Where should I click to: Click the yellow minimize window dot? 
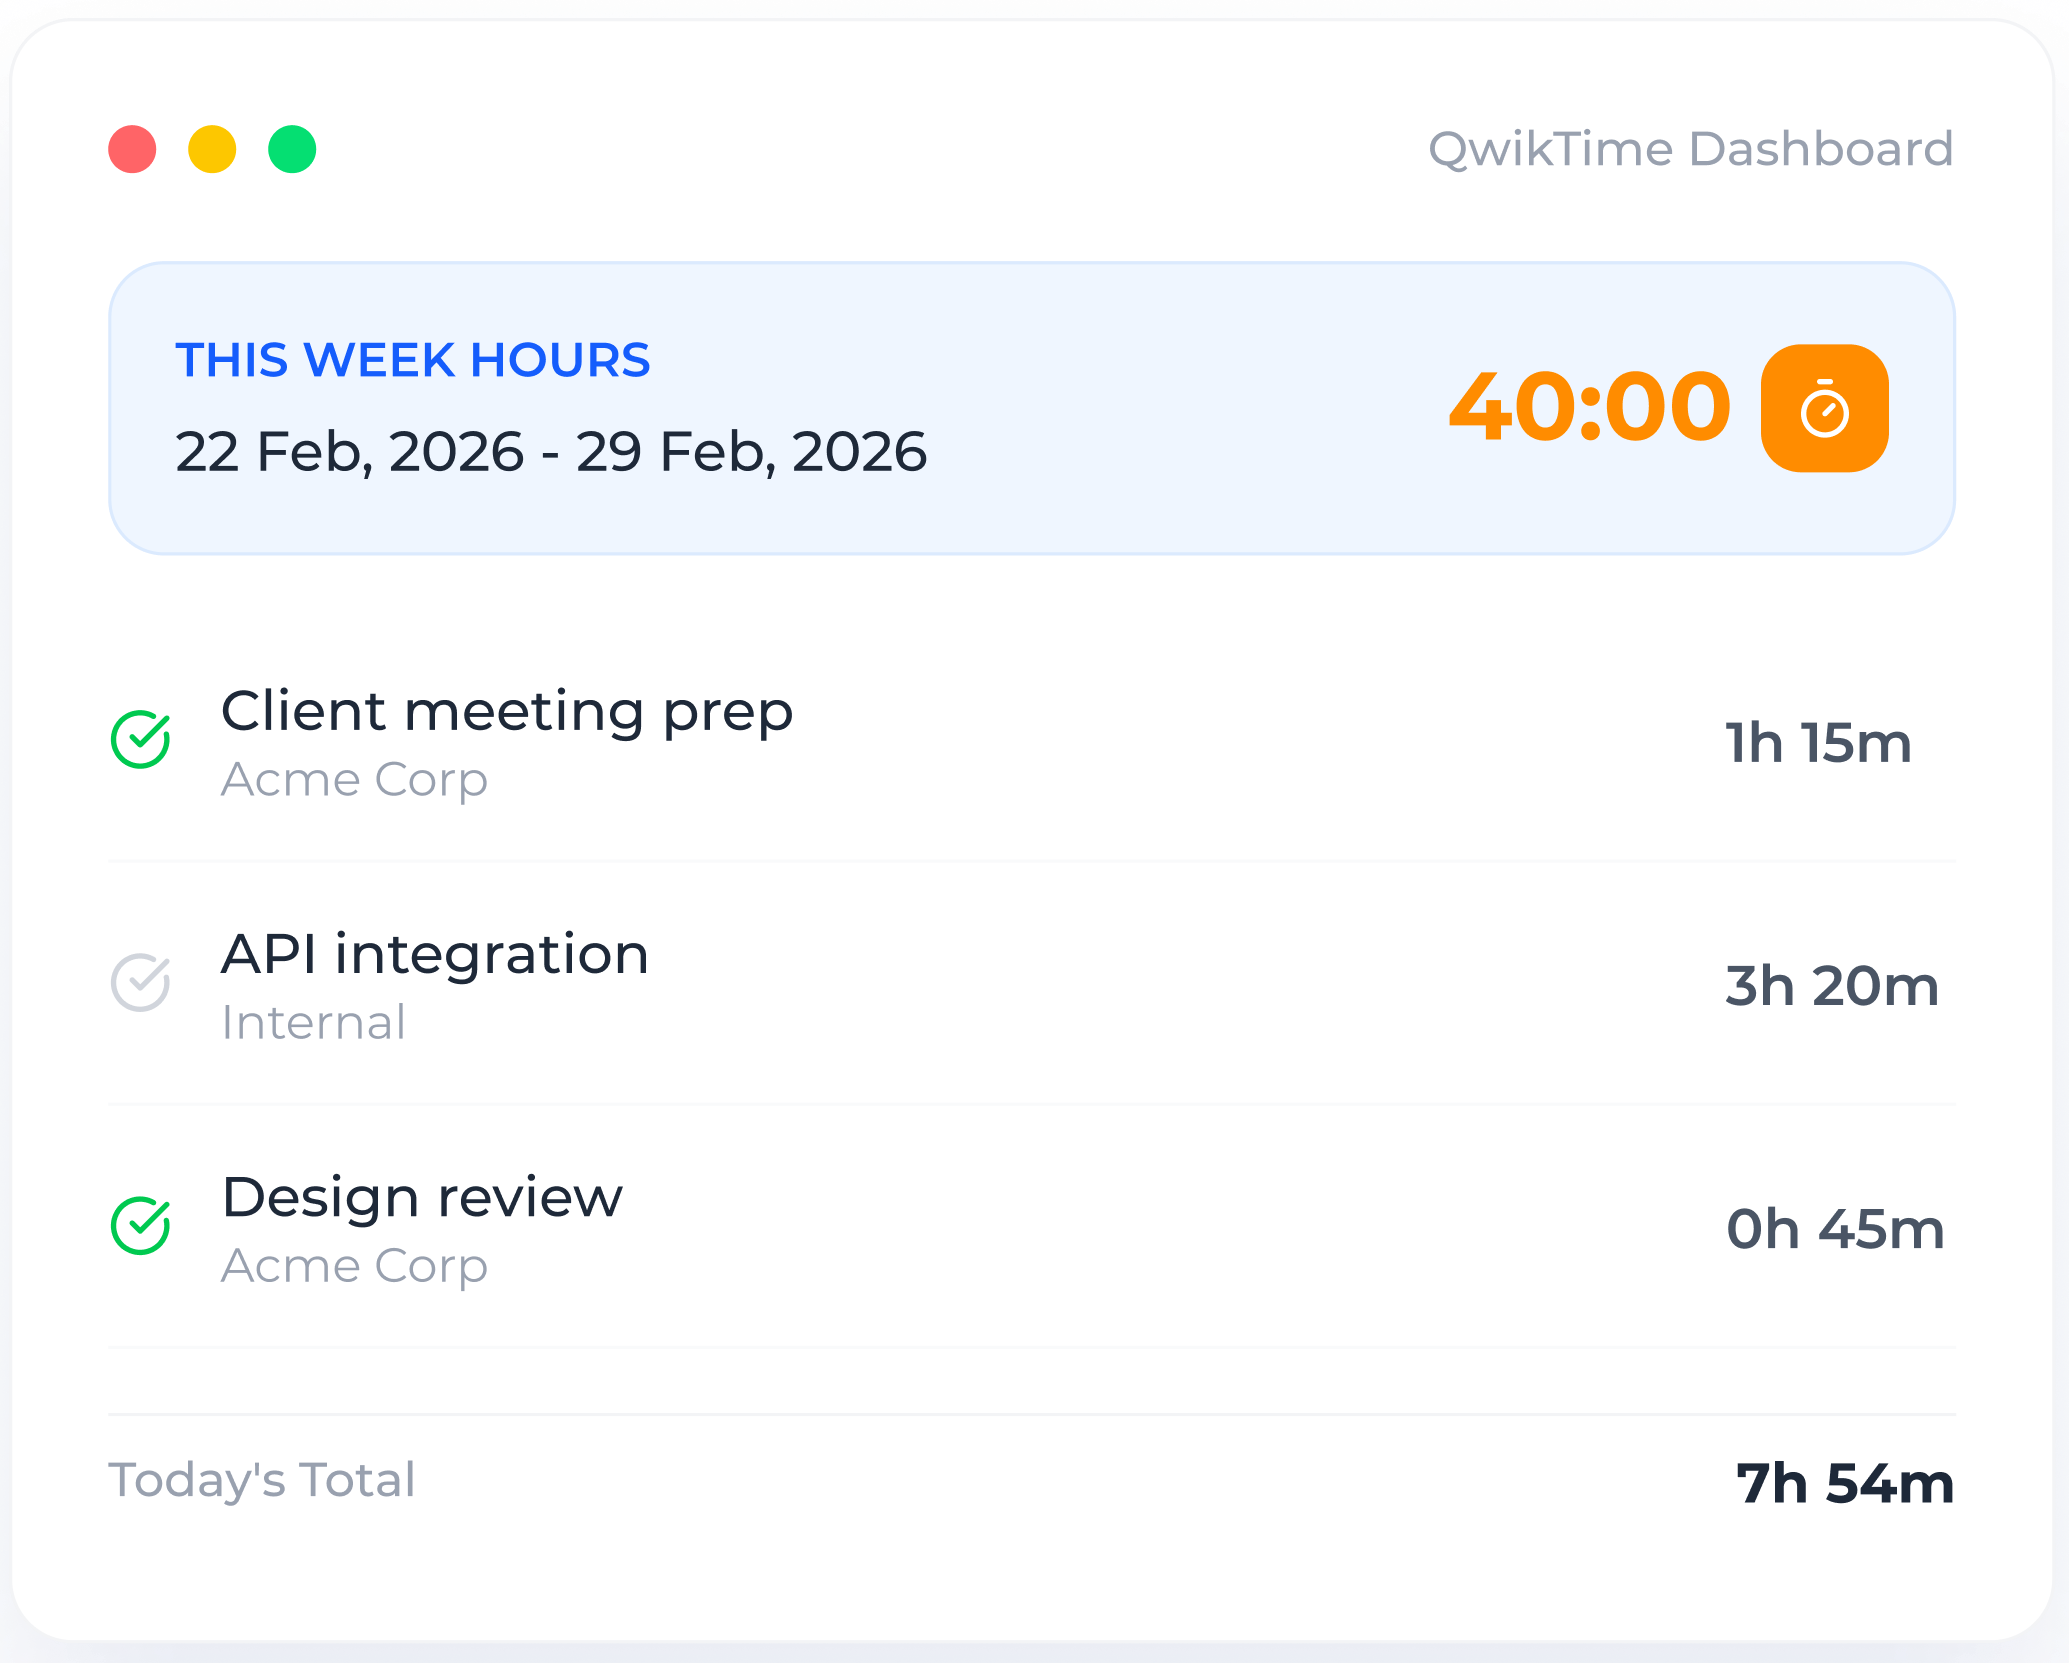point(212,149)
